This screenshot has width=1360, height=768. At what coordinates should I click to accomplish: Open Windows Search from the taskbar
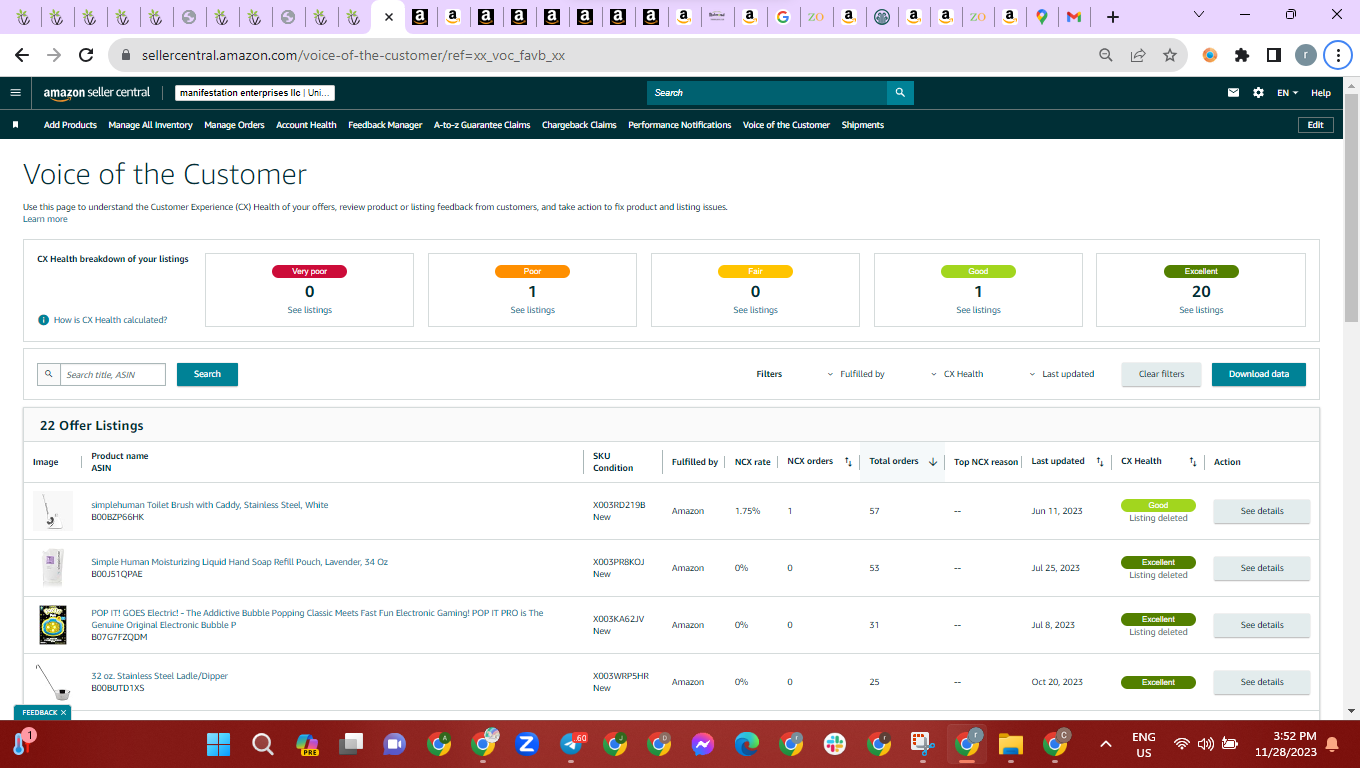coord(262,744)
